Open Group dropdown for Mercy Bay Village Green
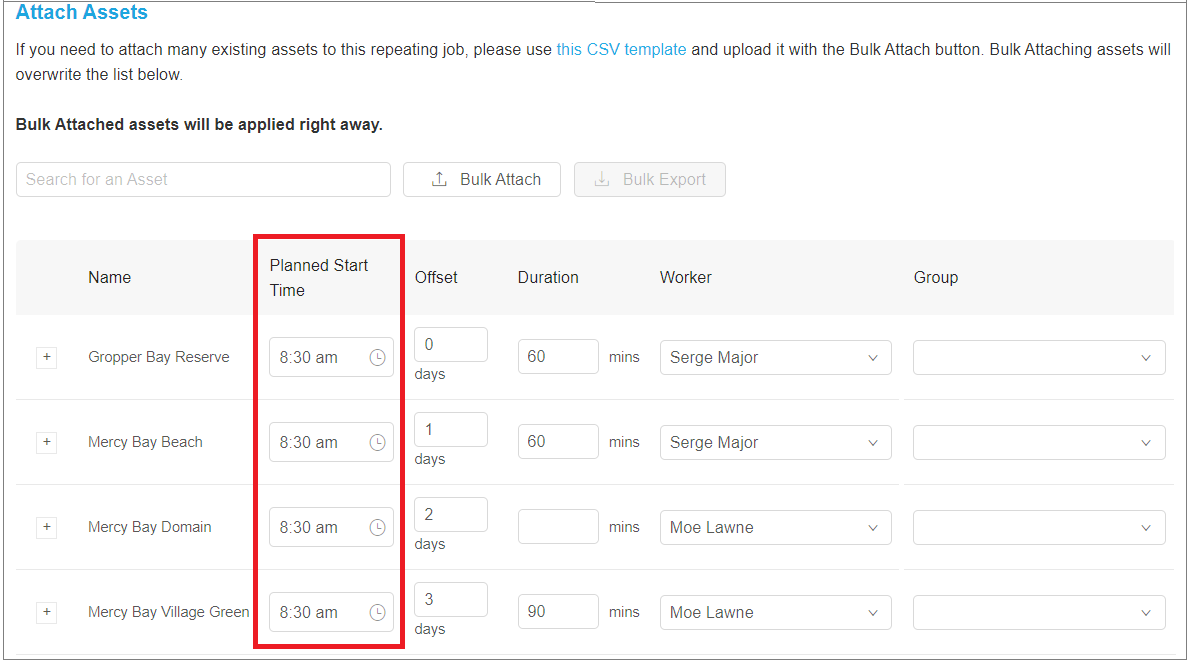This screenshot has width=1190, height=662. (1039, 613)
